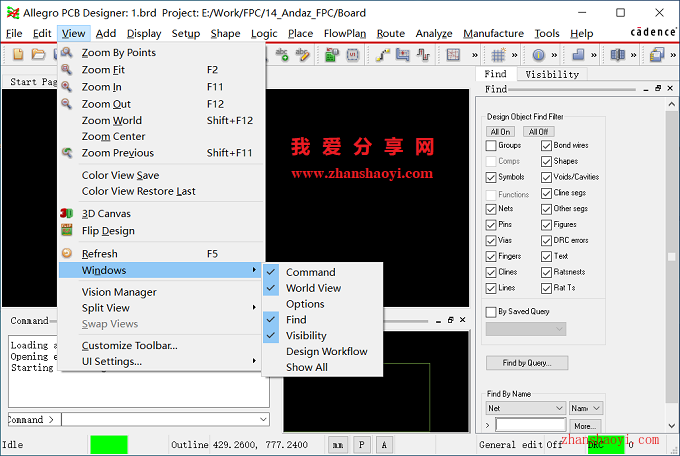Click the Edit Text (abc pencil) icon
Screen dimensions: 680x456
click(302, 55)
